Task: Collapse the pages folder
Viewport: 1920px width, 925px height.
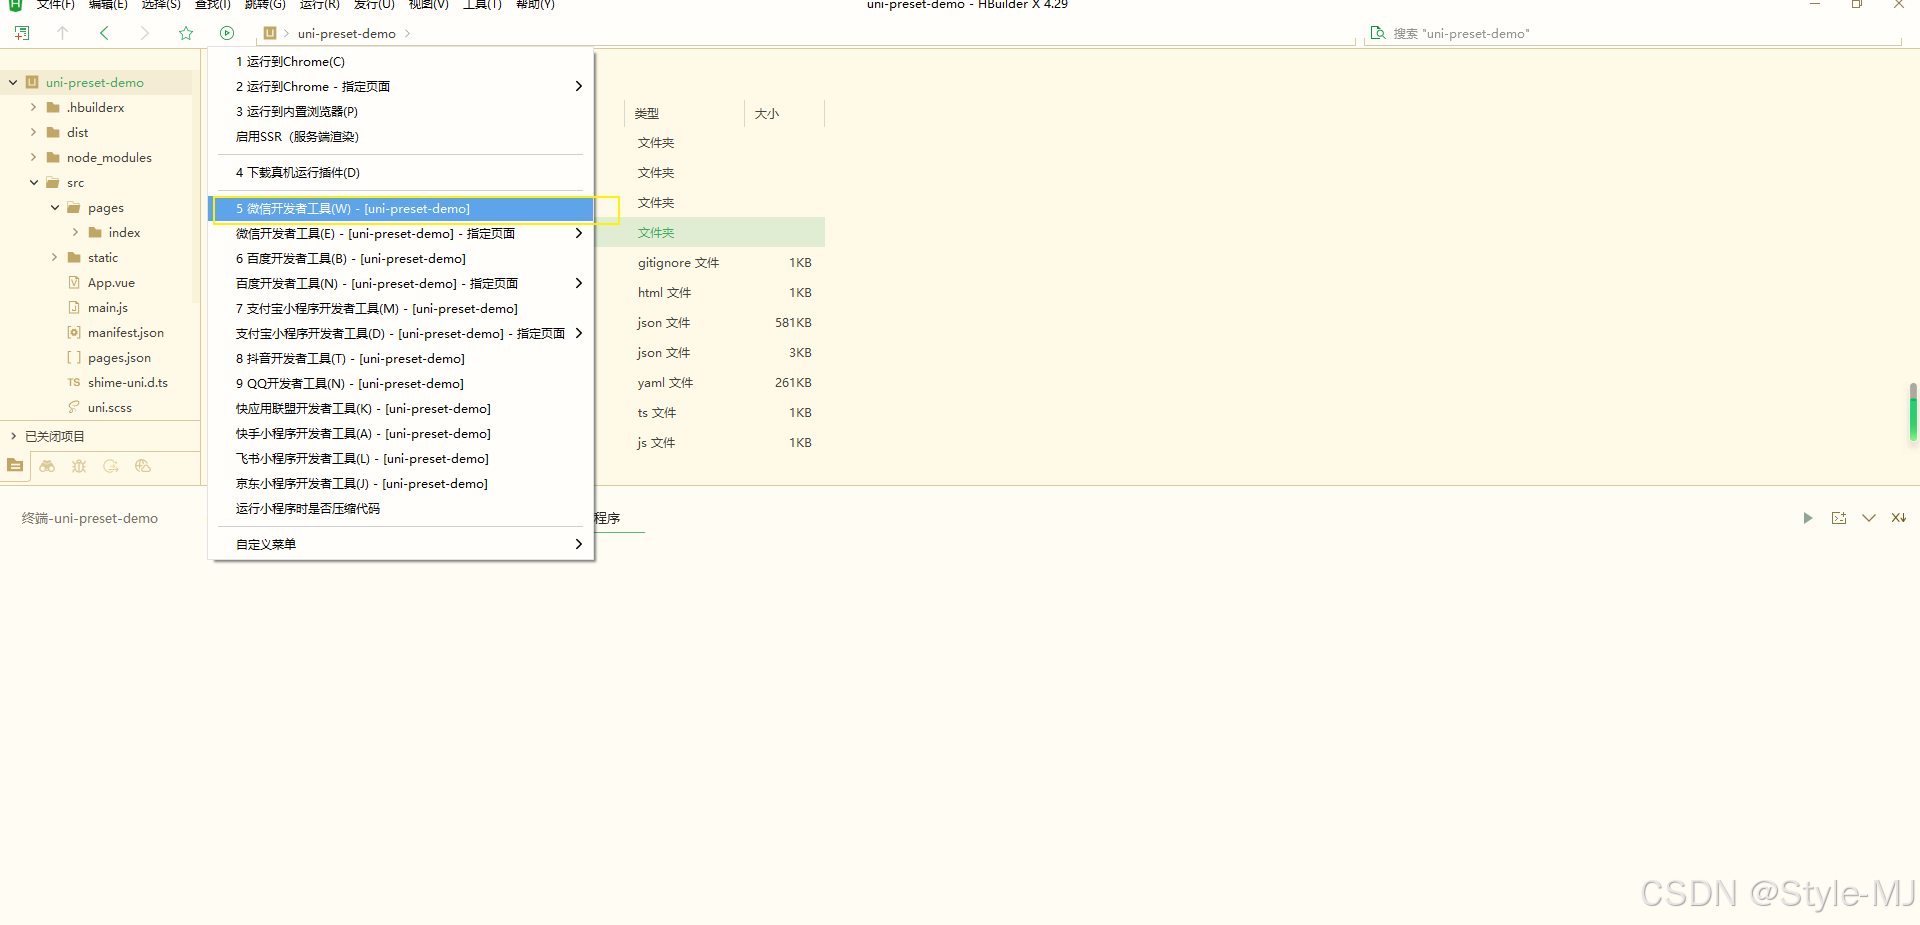Action: [x=55, y=208]
